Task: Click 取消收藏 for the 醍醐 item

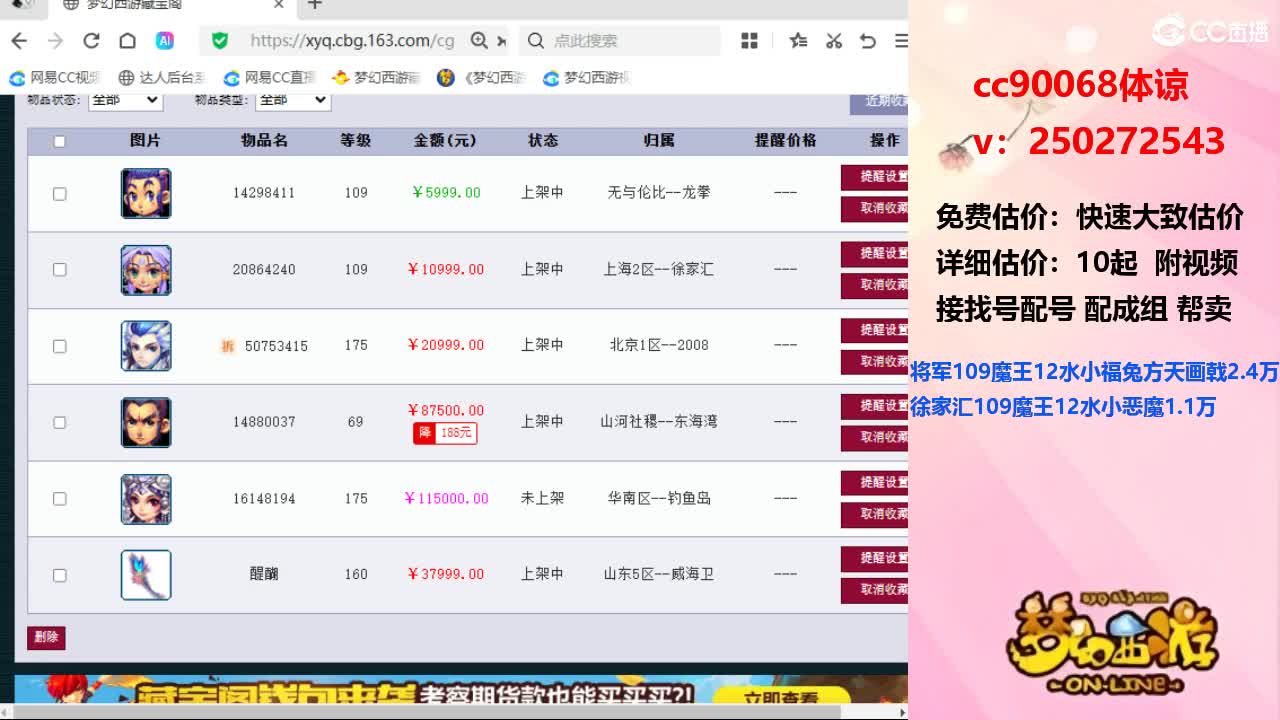Action: 875,590
